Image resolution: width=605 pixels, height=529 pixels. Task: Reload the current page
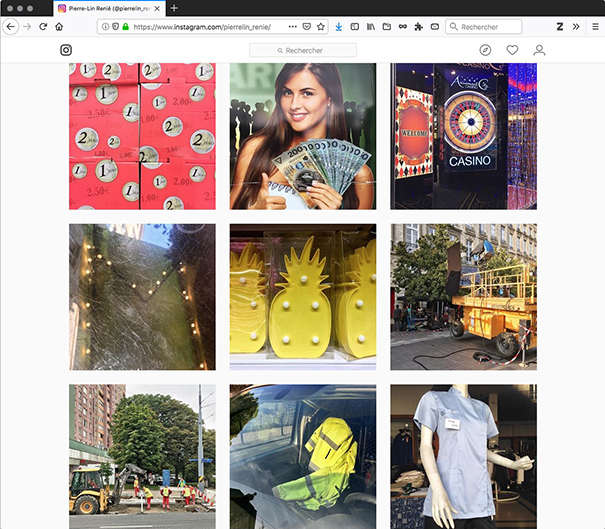click(43, 26)
